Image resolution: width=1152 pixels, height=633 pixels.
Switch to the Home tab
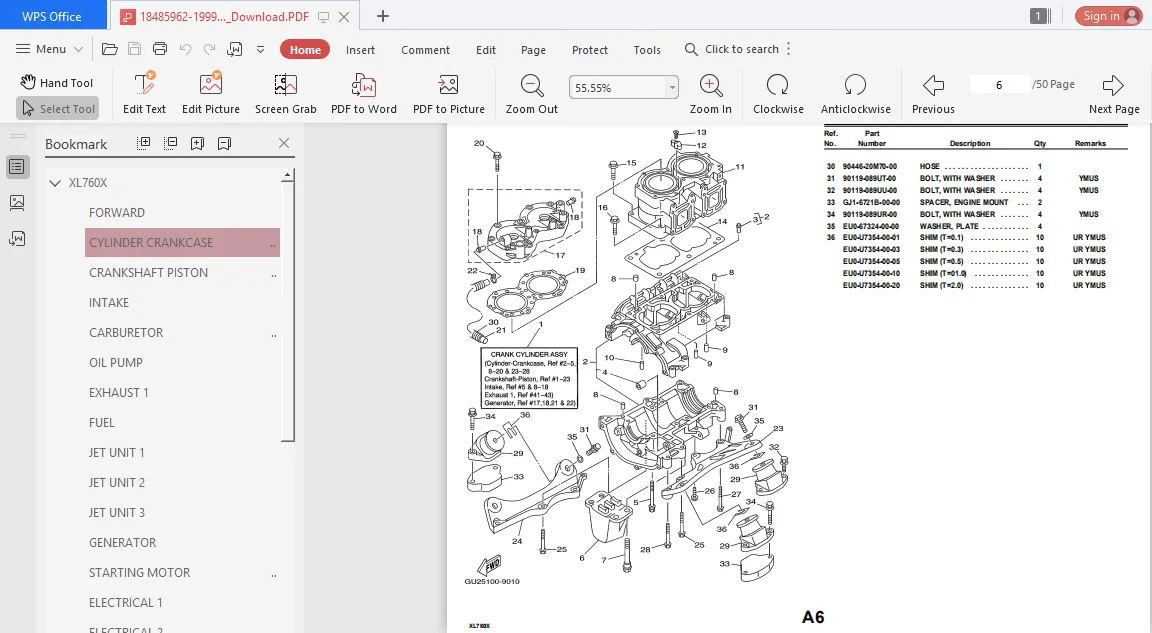click(x=305, y=49)
